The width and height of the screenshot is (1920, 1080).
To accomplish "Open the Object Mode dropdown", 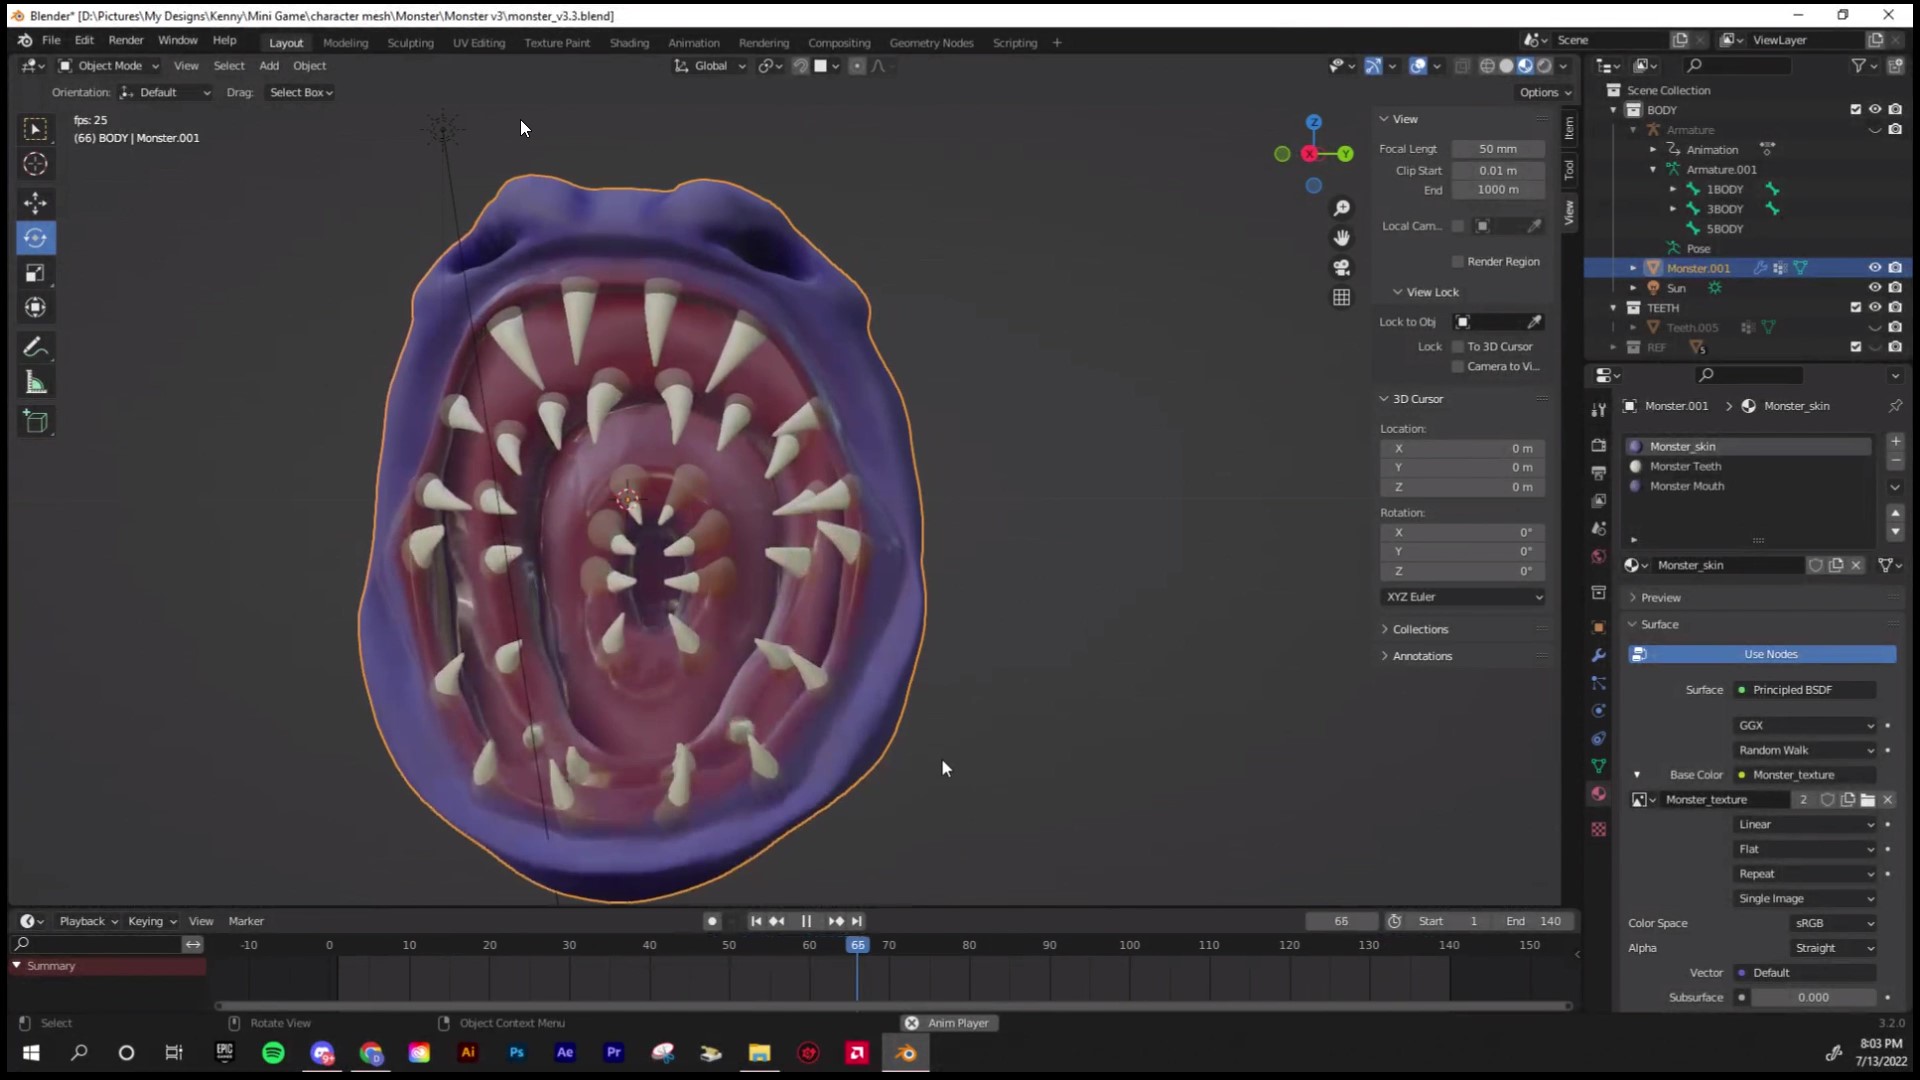I will point(108,66).
